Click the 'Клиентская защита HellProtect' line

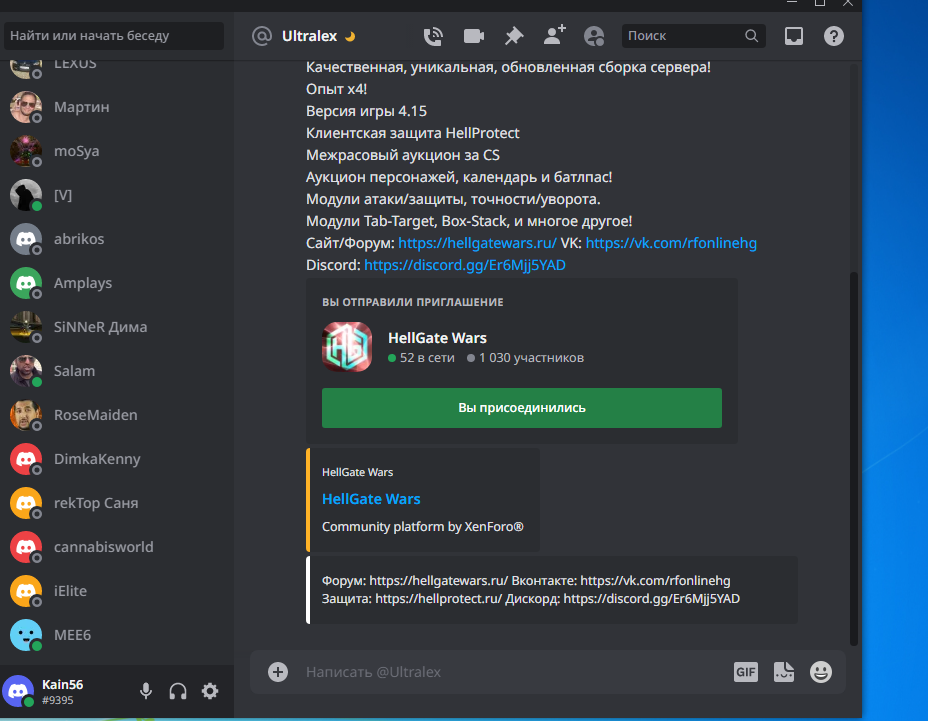413,133
